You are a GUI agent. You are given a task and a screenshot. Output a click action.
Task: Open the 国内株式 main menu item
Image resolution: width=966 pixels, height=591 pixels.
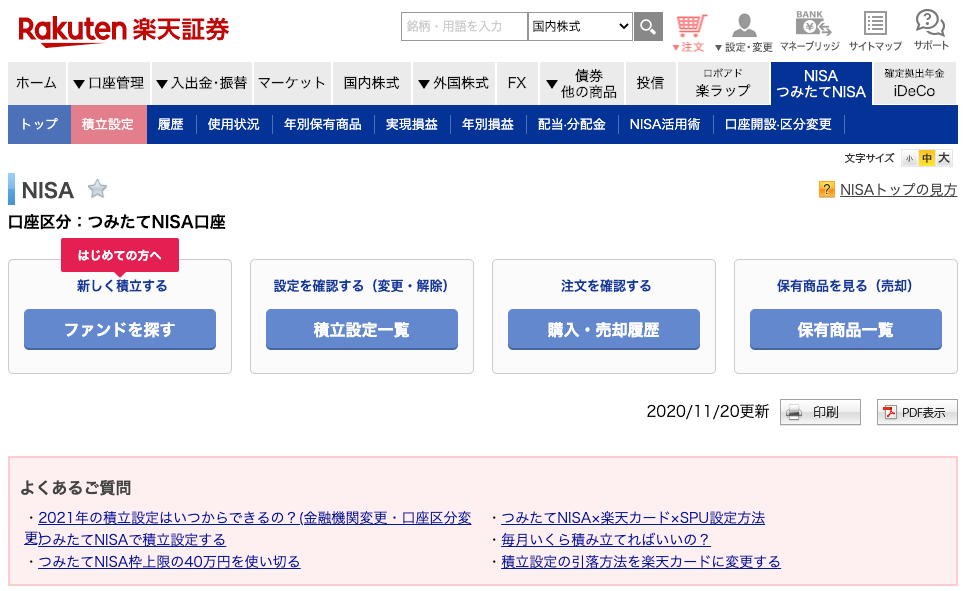(371, 83)
